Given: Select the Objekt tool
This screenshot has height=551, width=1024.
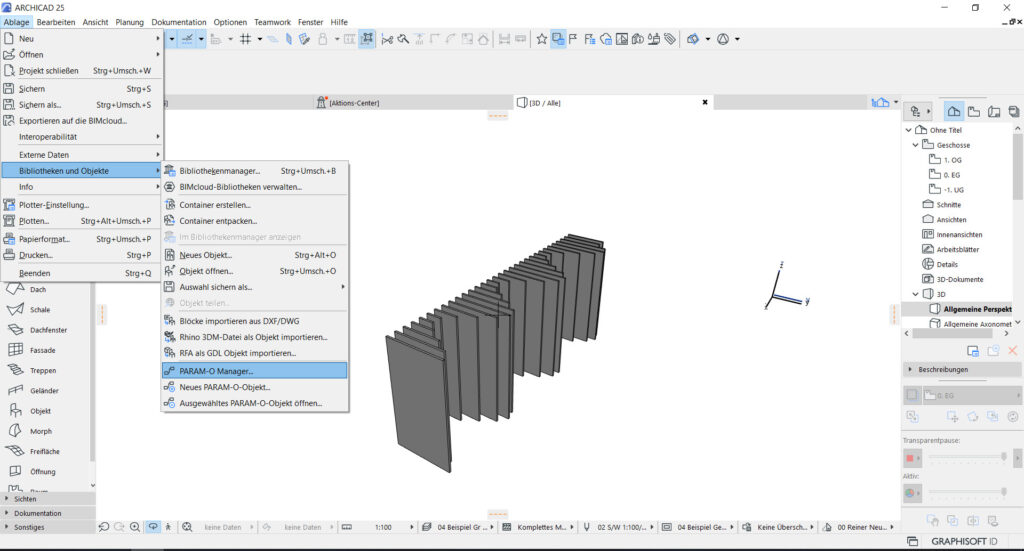Looking at the screenshot, I should pyautogui.click(x=46, y=411).
